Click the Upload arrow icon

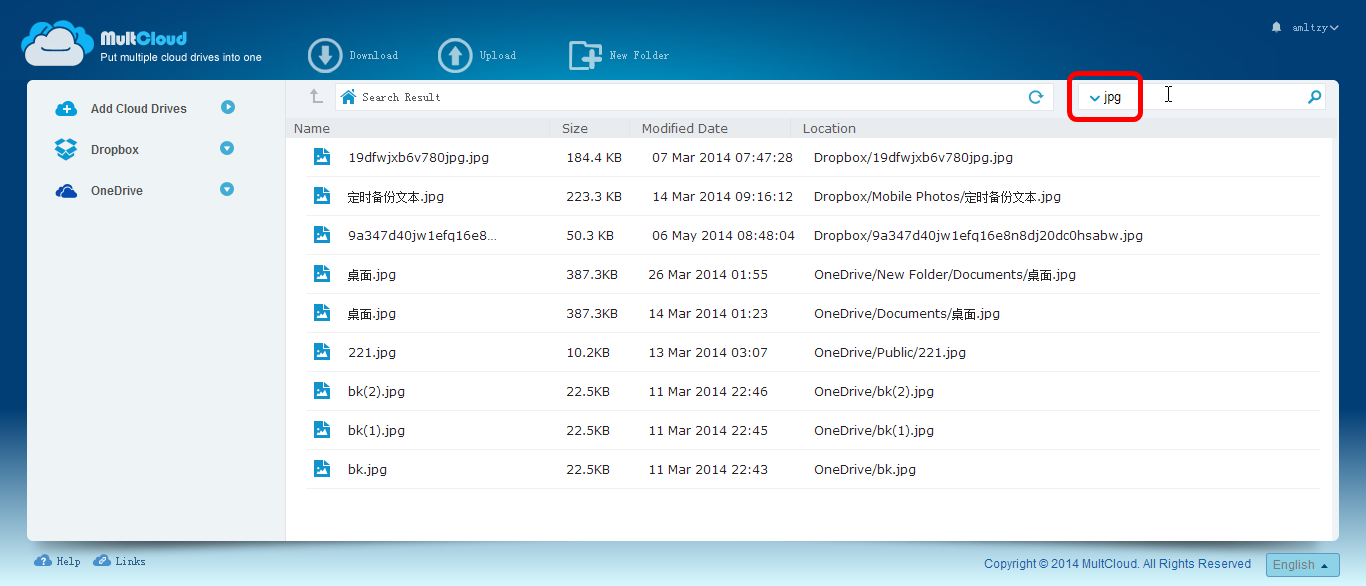point(455,56)
